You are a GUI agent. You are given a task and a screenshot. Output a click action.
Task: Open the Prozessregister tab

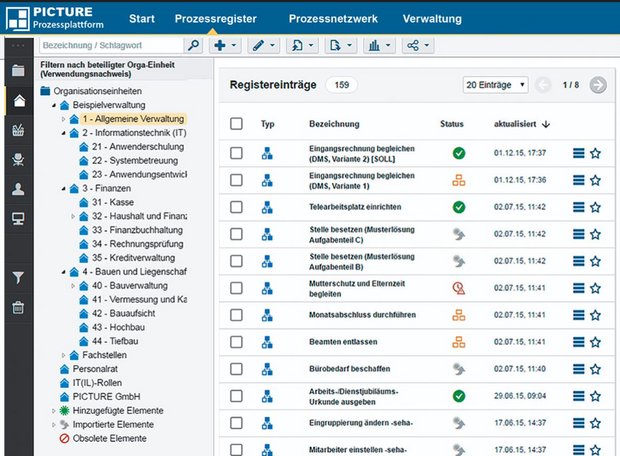[215, 19]
